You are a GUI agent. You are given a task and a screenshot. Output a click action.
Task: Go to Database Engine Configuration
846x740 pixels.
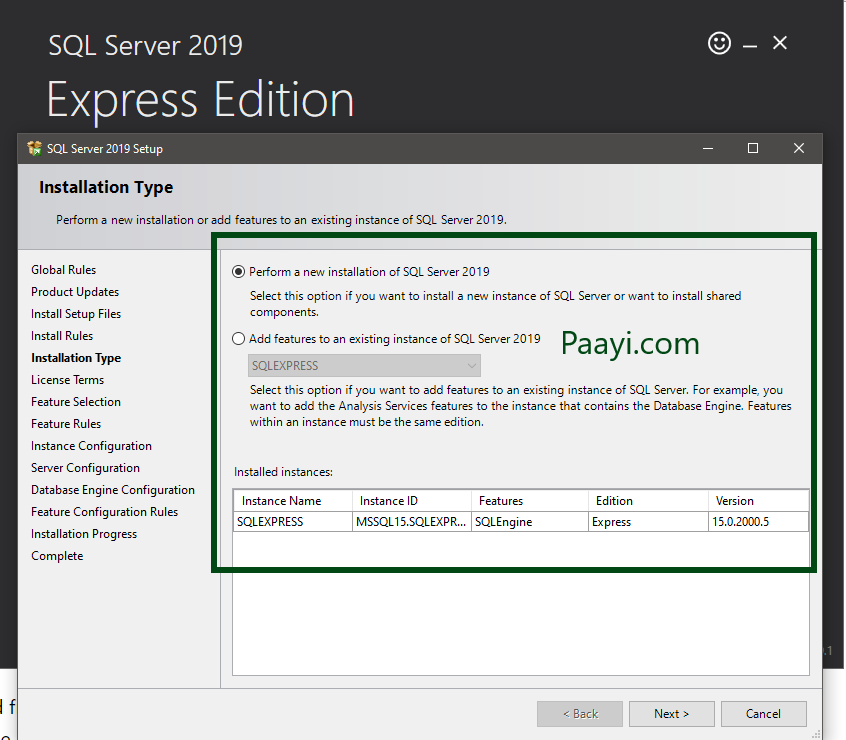pos(113,489)
